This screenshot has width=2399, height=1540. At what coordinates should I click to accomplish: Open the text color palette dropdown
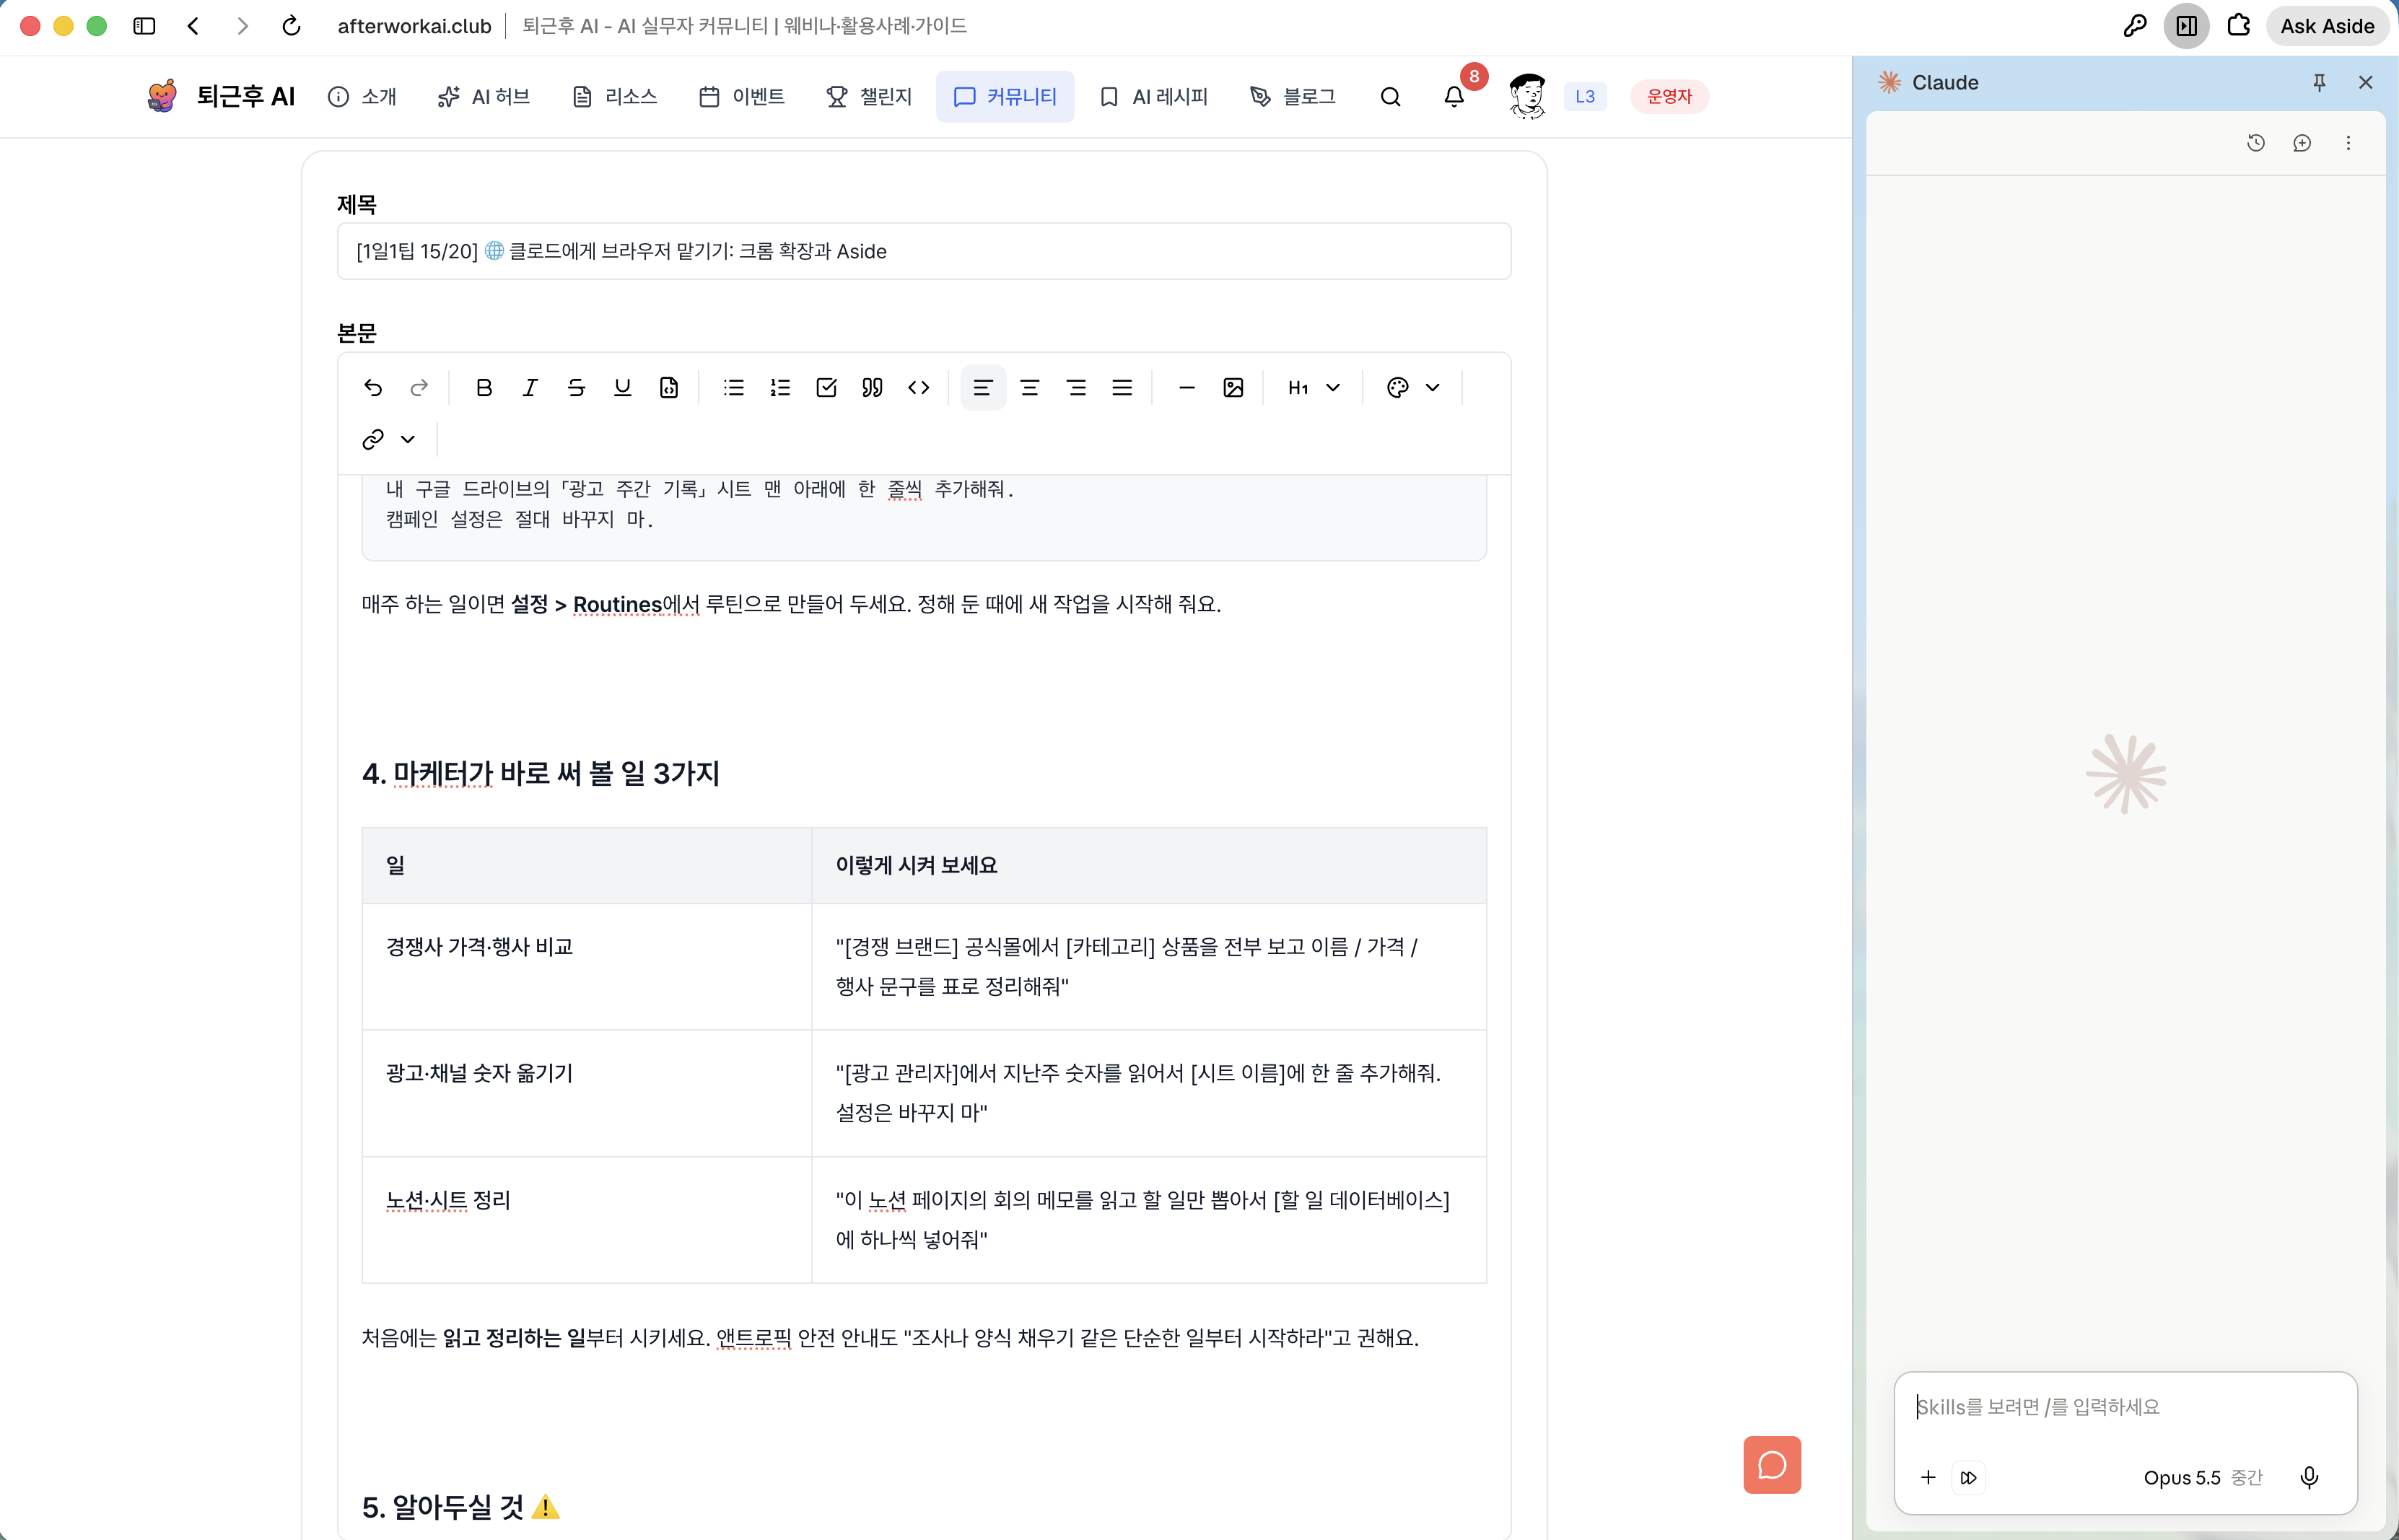(x=1413, y=388)
